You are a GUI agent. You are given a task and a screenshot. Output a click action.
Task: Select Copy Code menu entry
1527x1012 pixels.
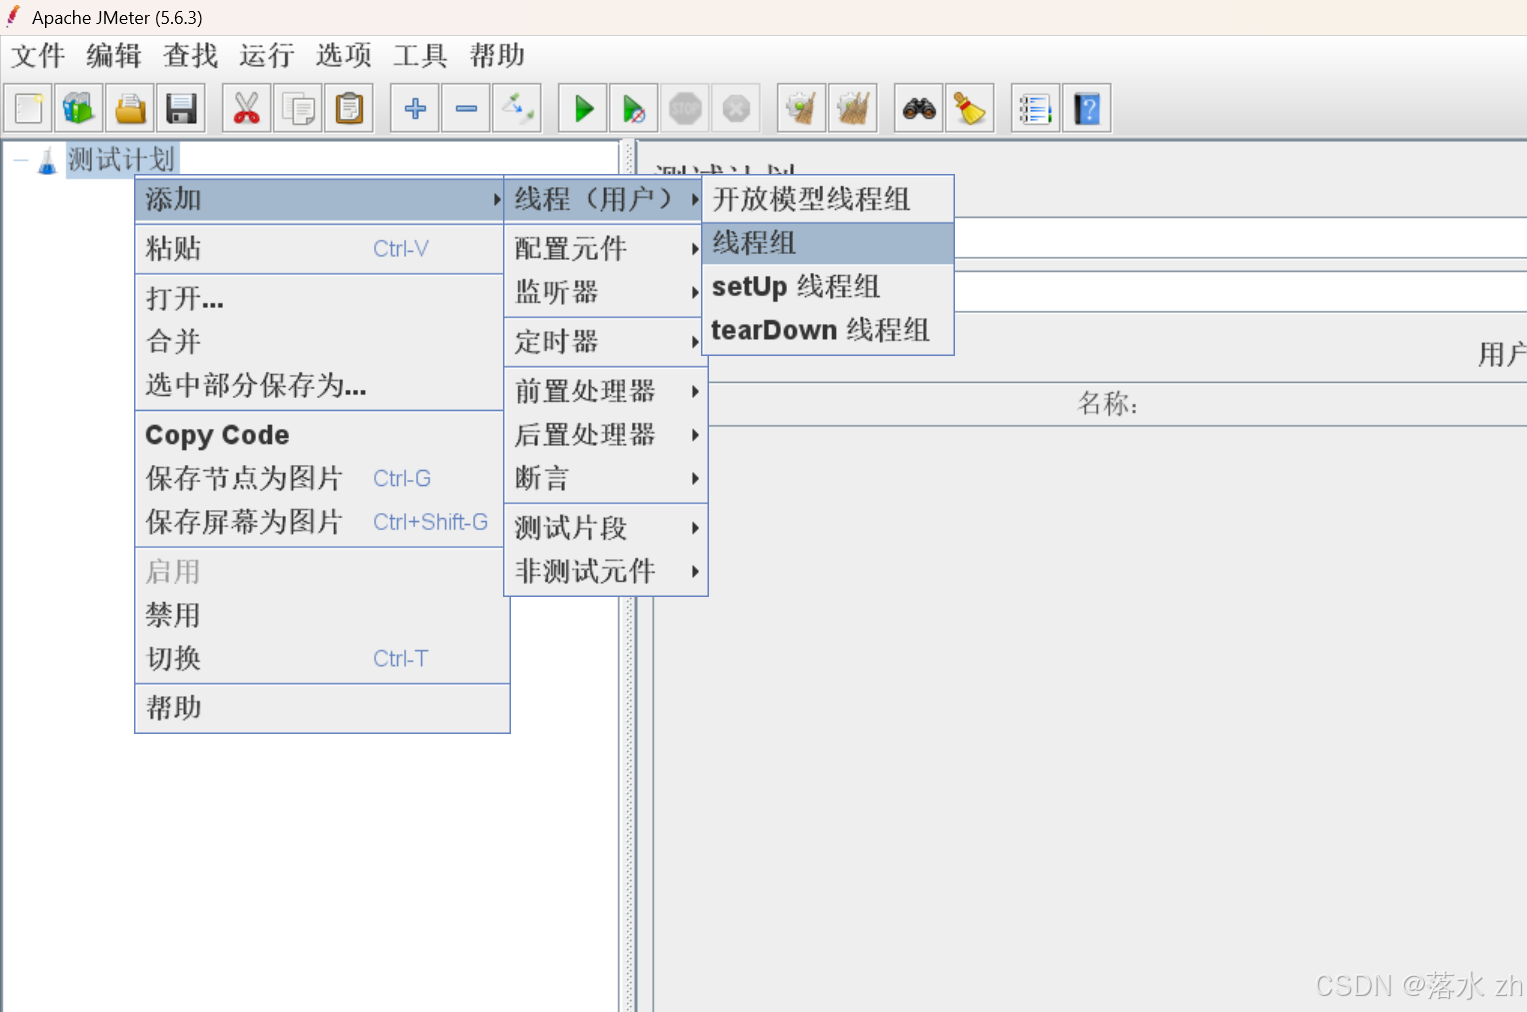click(x=319, y=435)
